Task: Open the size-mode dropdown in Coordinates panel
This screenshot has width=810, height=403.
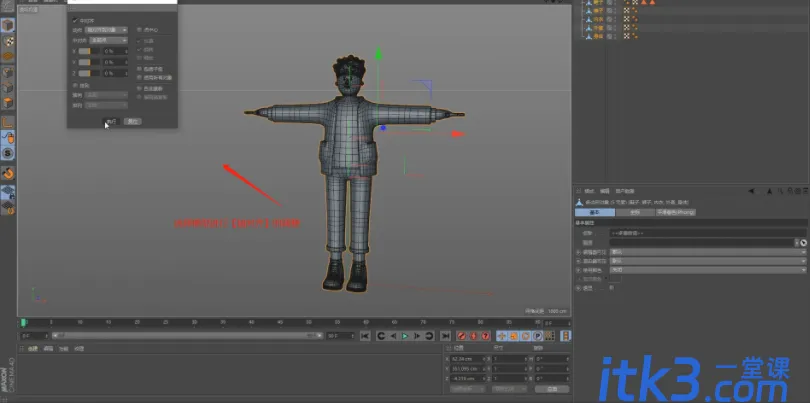Action: tap(509, 389)
